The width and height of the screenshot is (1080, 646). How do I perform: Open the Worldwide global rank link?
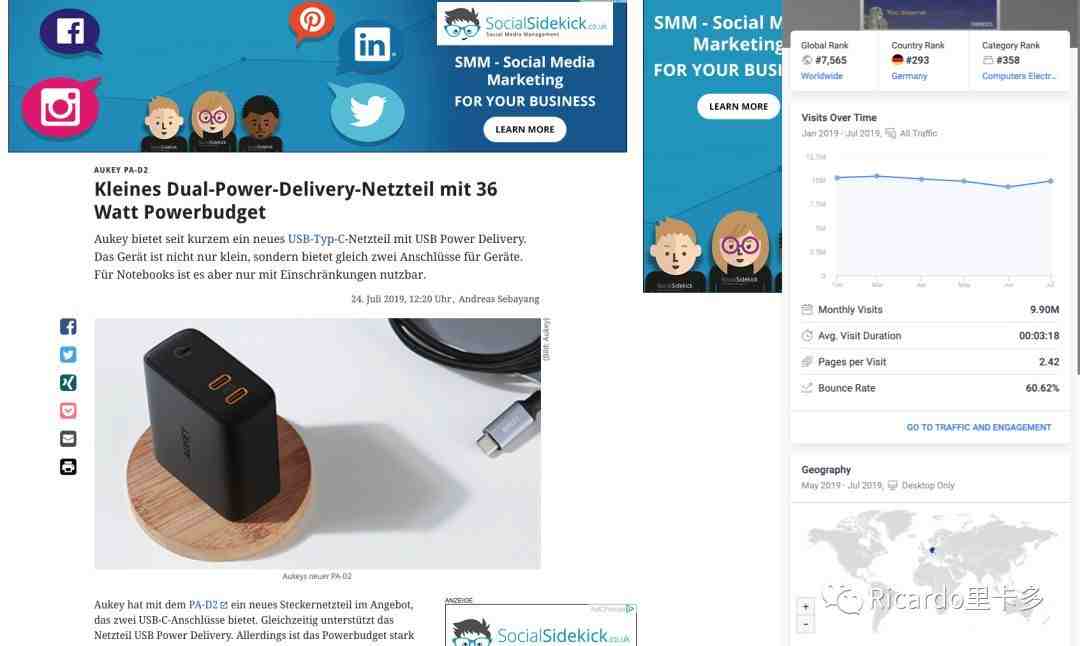click(822, 76)
